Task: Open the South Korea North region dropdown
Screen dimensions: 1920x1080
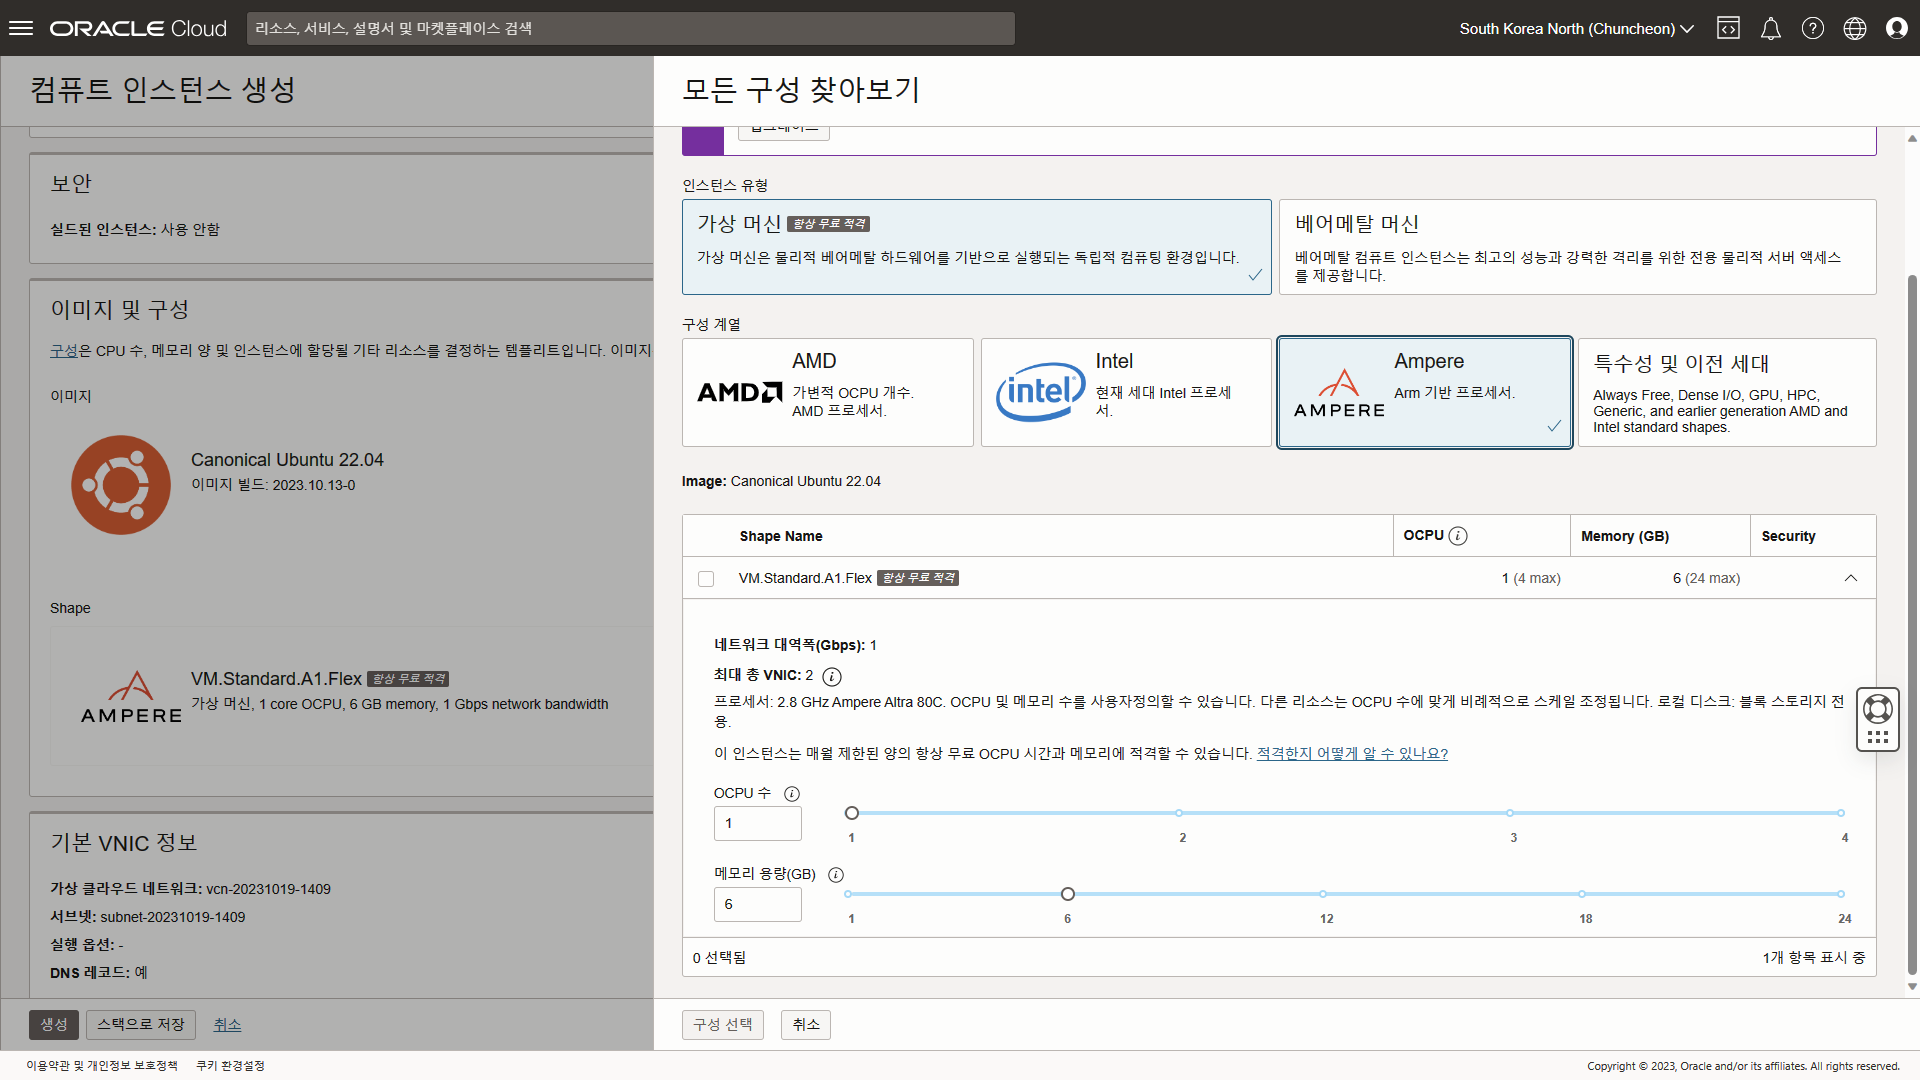Action: tap(1575, 28)
